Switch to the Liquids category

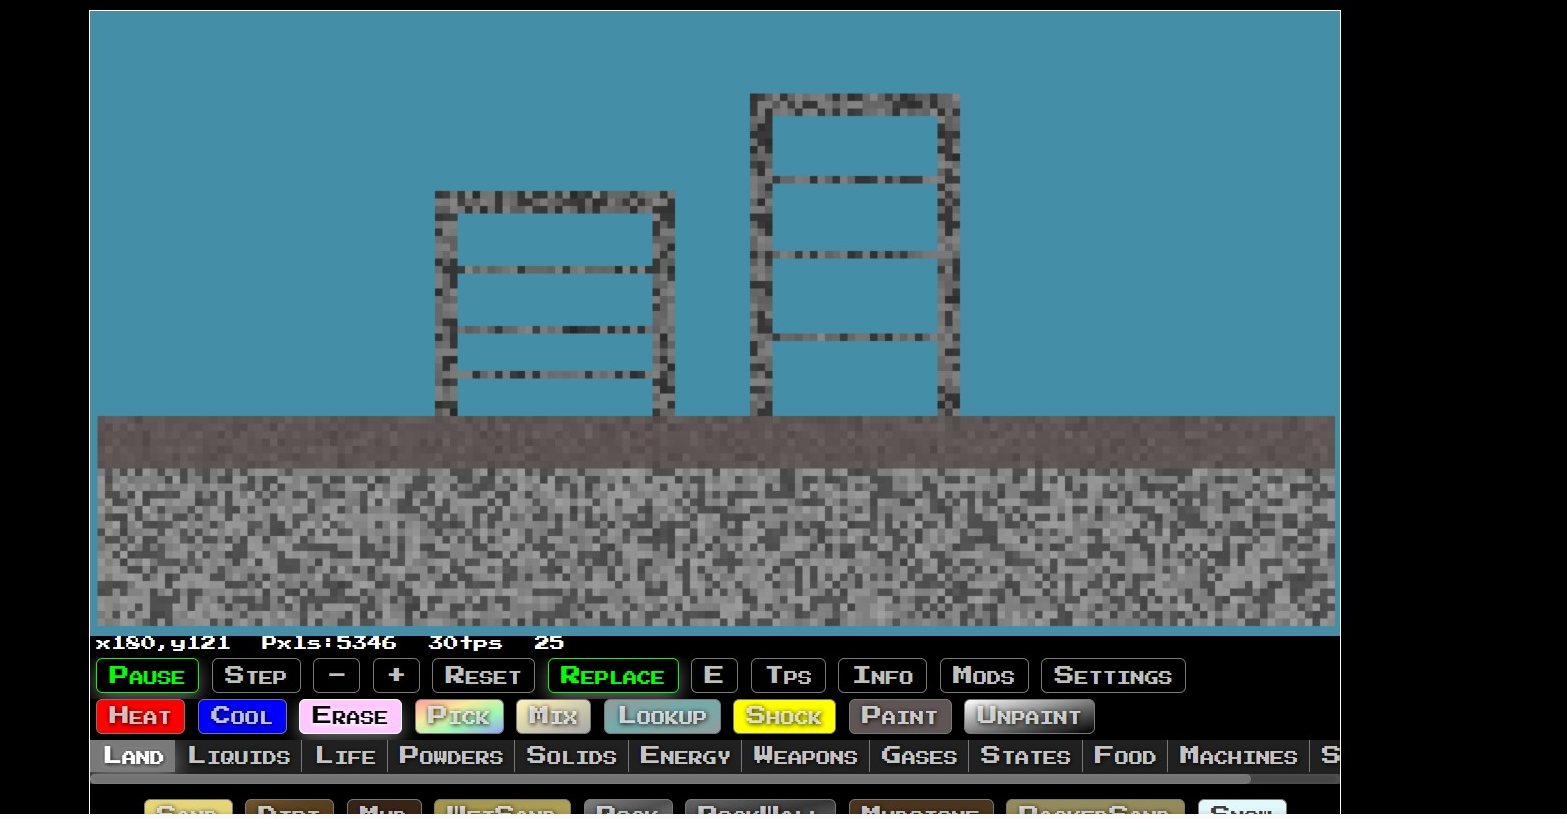click(239, 756)
